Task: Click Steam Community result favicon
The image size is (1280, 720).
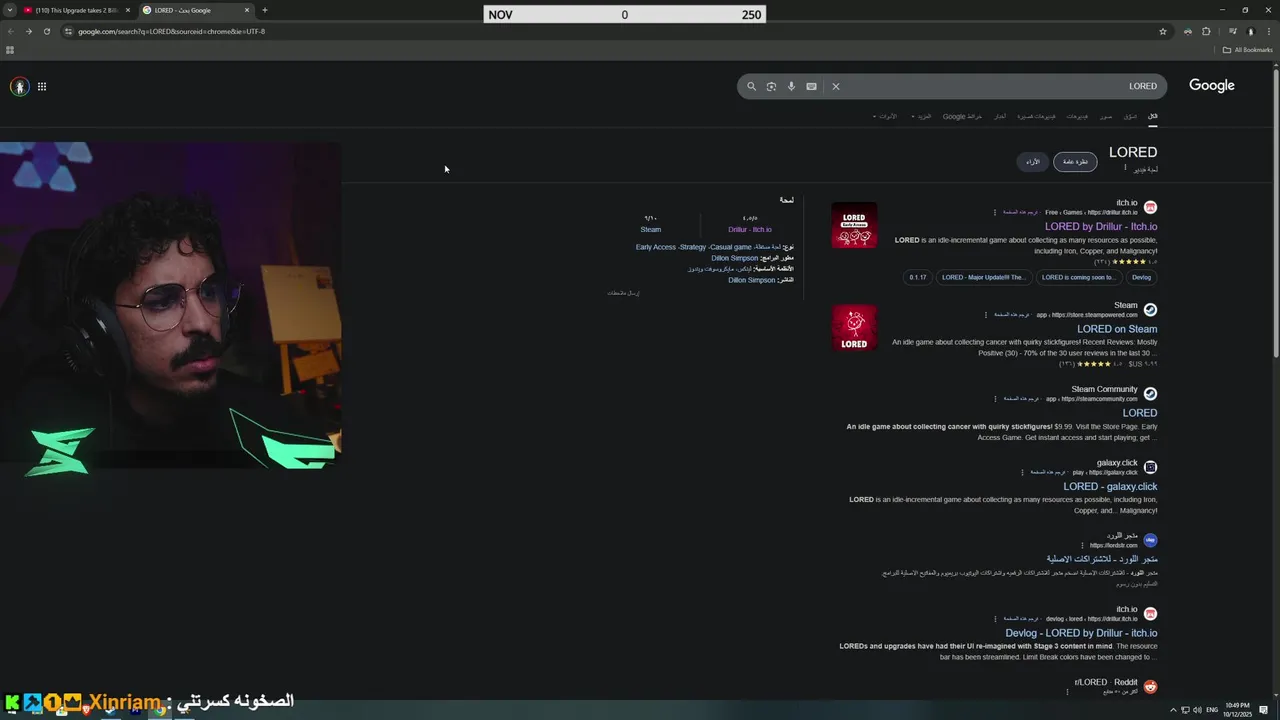Action: pyautogui.click(x=1150, y=394)
